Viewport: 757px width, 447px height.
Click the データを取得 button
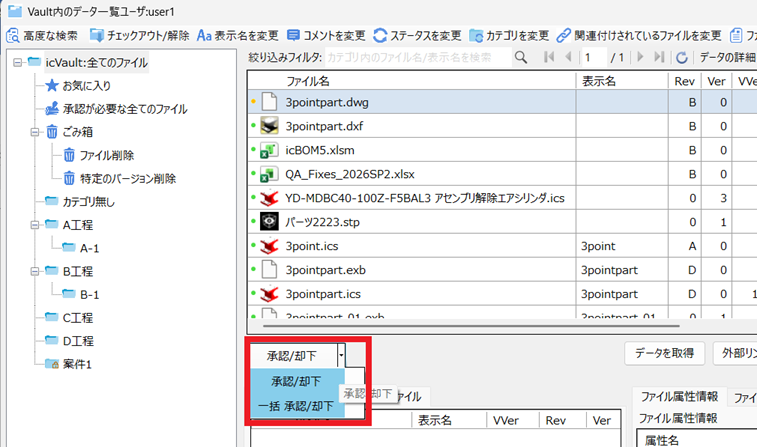tap(664, 353)
